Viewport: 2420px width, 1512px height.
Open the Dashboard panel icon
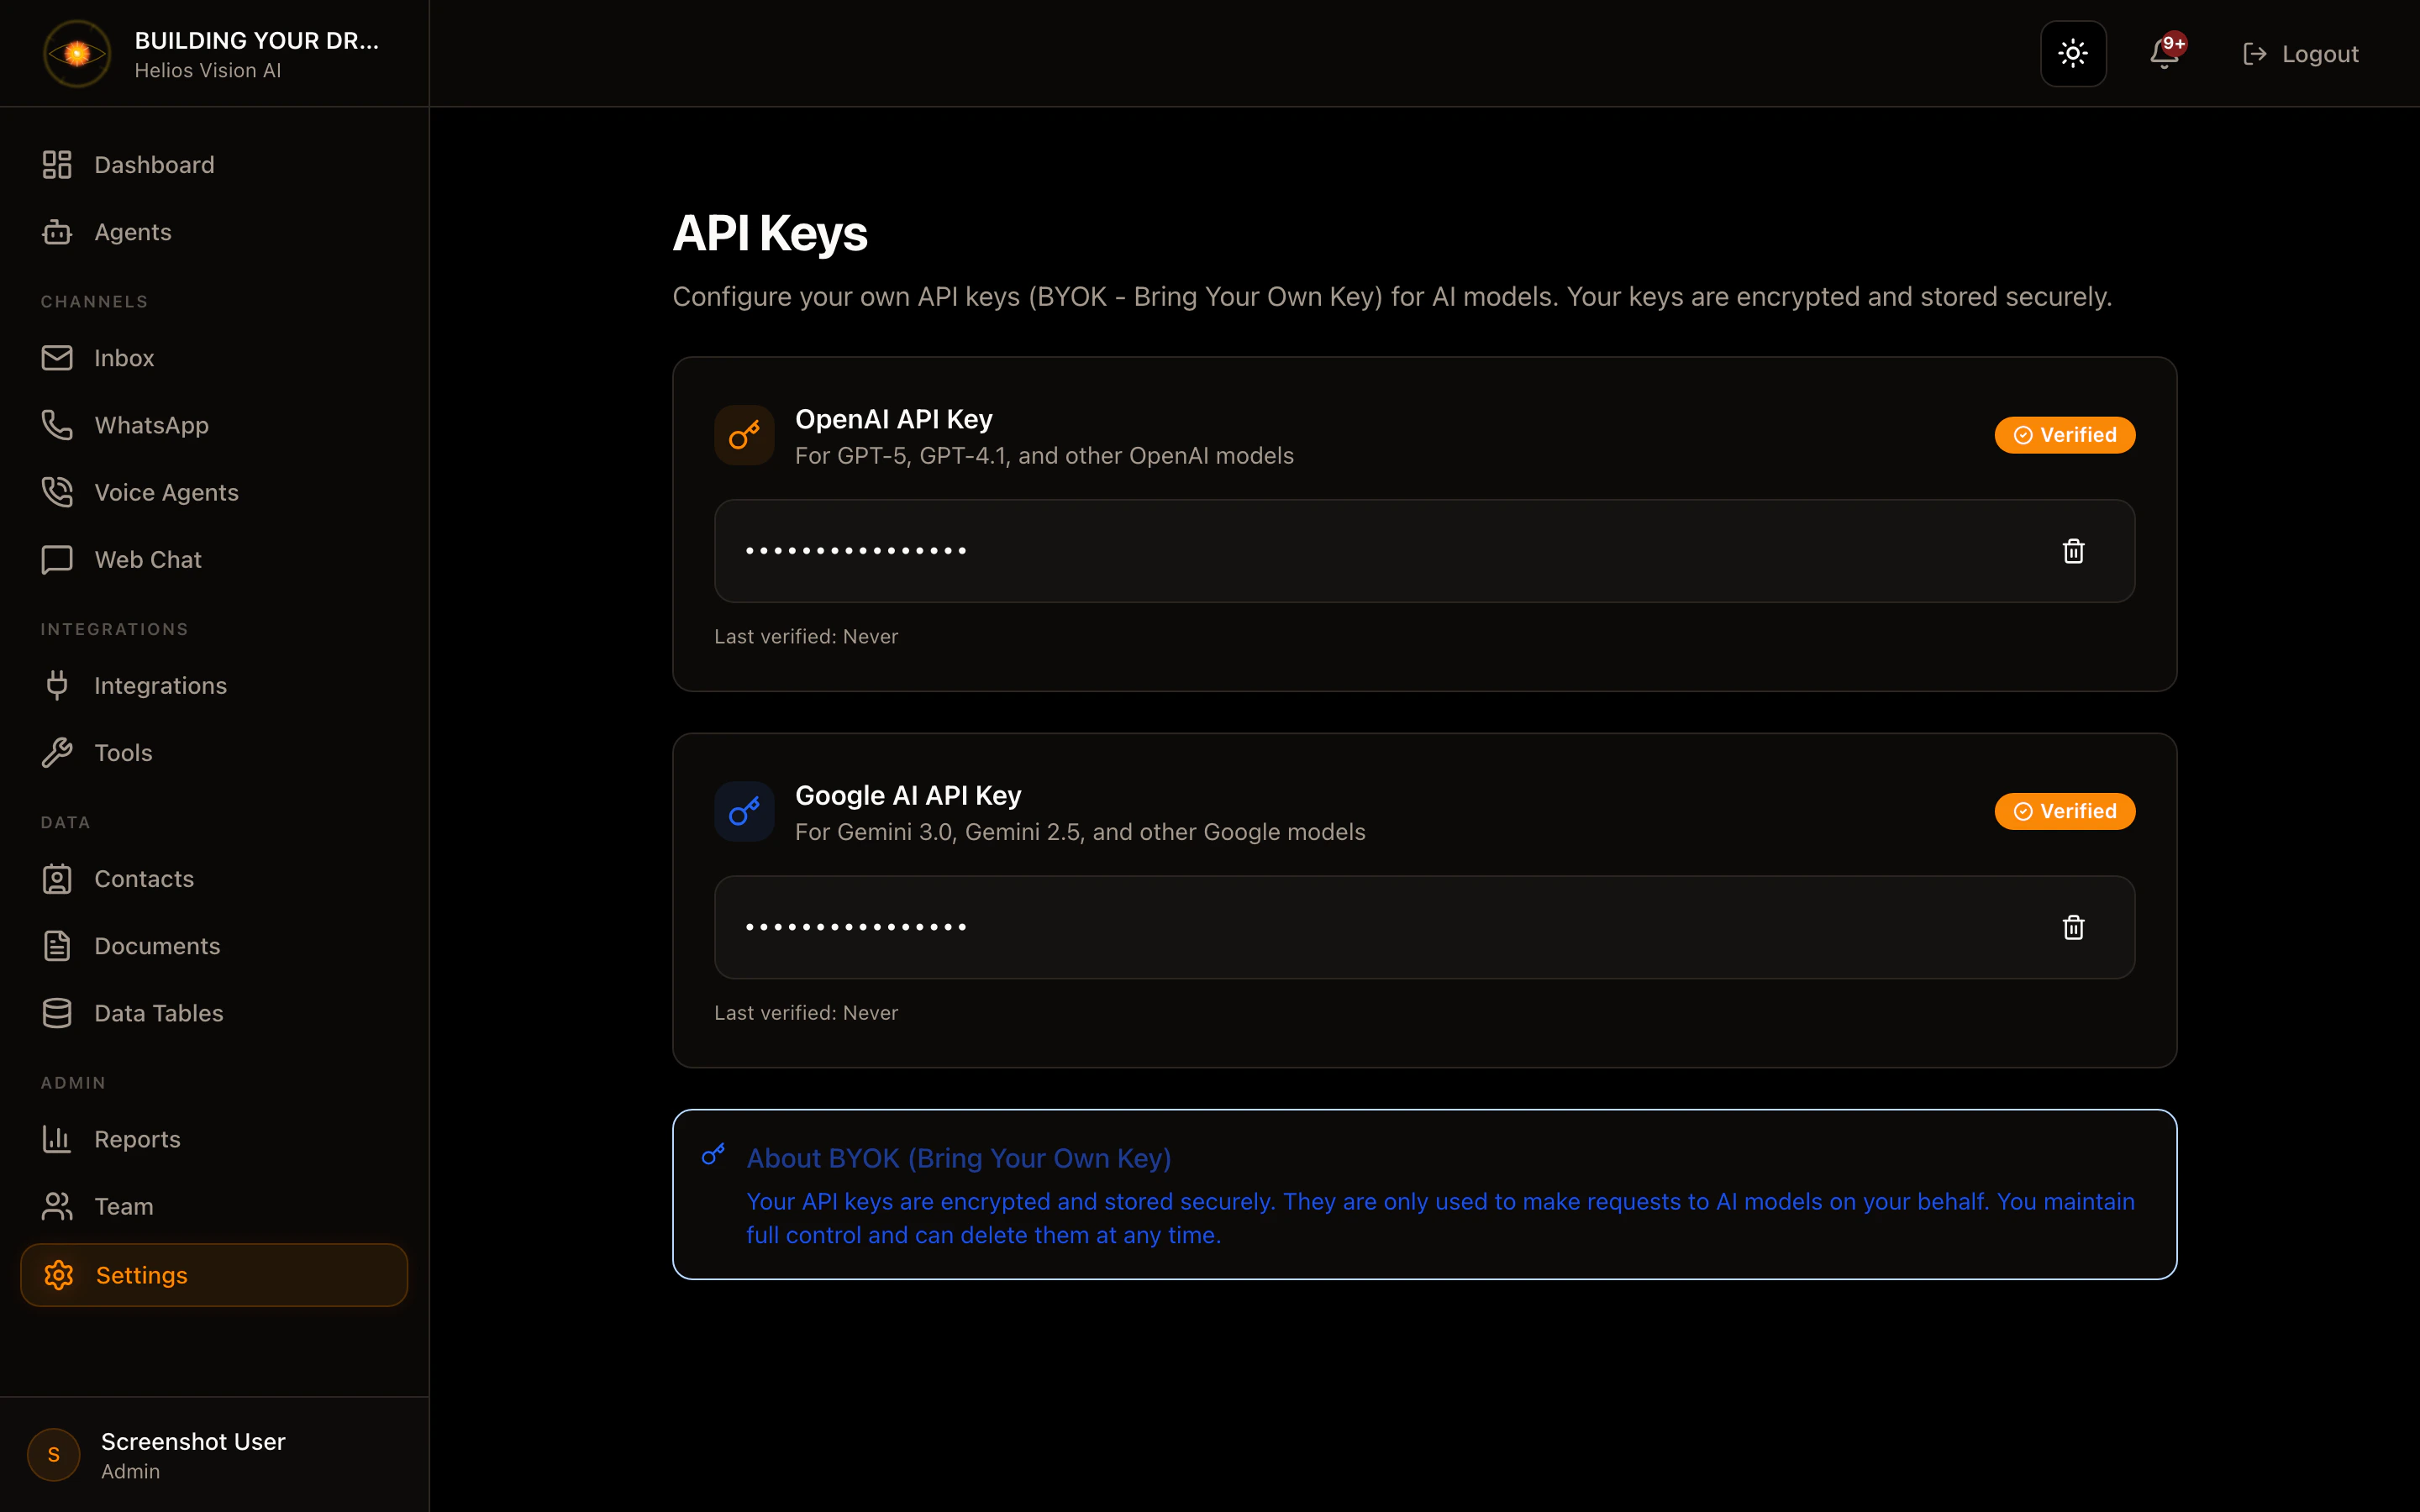(57, 164)
